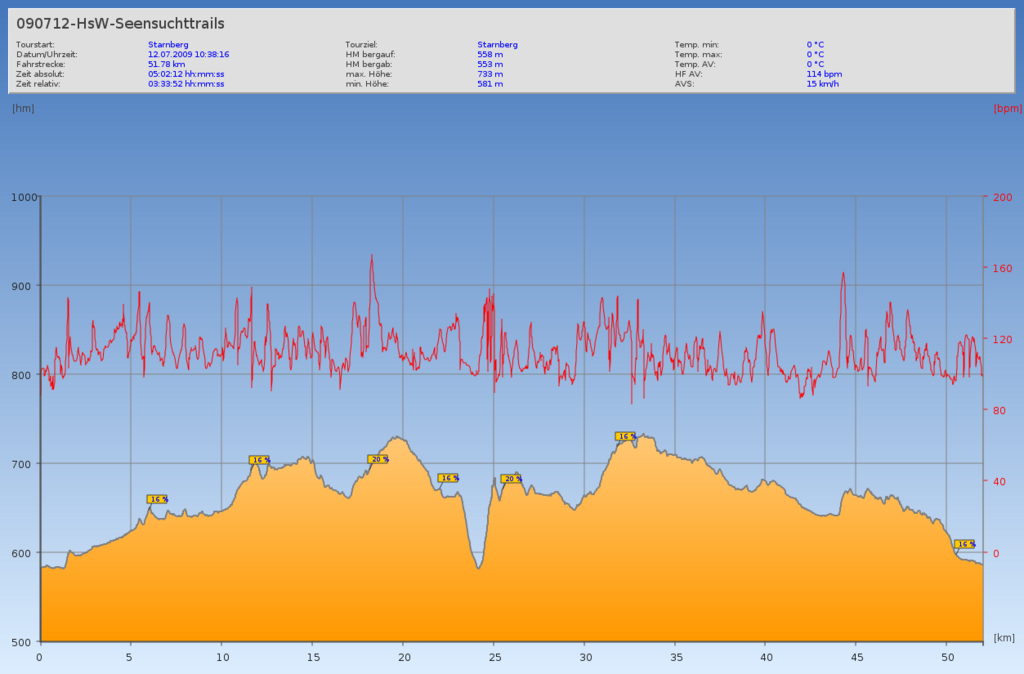Click the Zeit relativ: label
The image size is (1024, 674).
(x=38, y=84)
